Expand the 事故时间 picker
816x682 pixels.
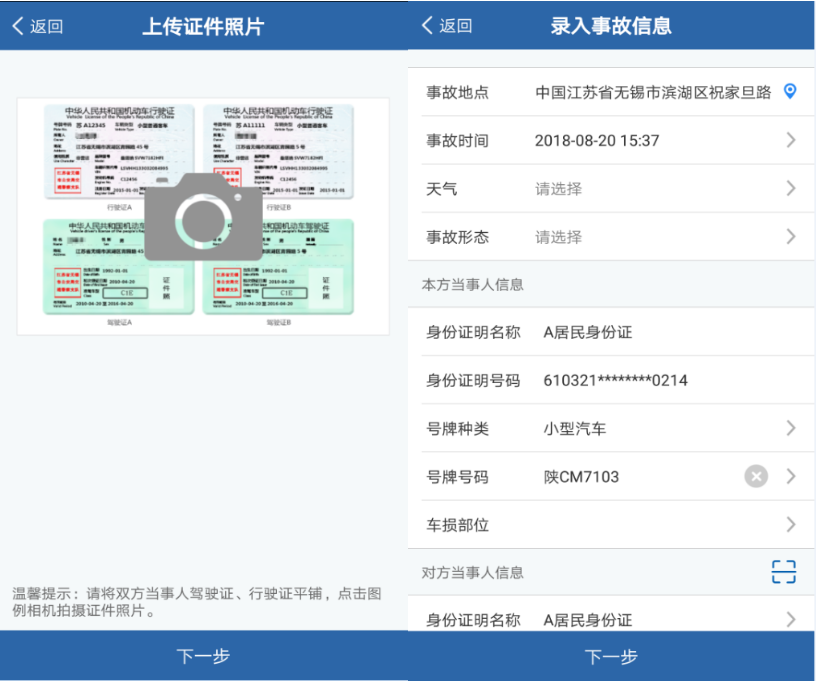click(793, 140)
